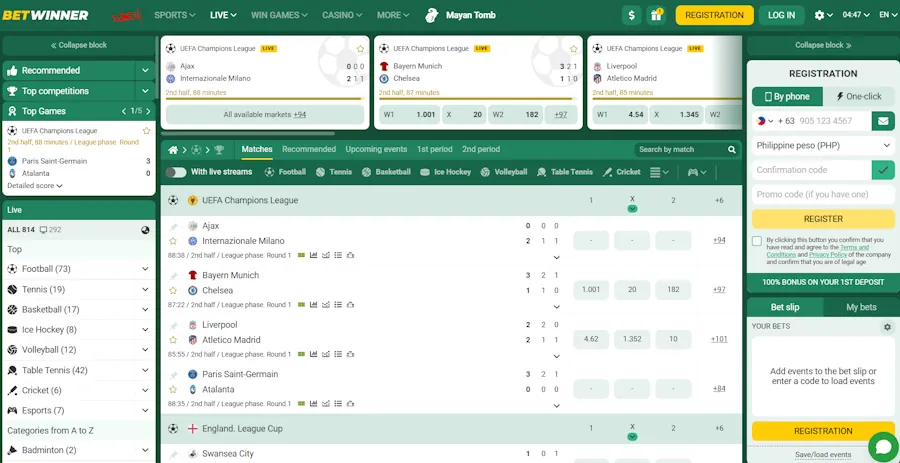Image resolution: width=900 pixels, height=463 pixels.
Task: Open LIVE menu
Action: coord(223,15)
